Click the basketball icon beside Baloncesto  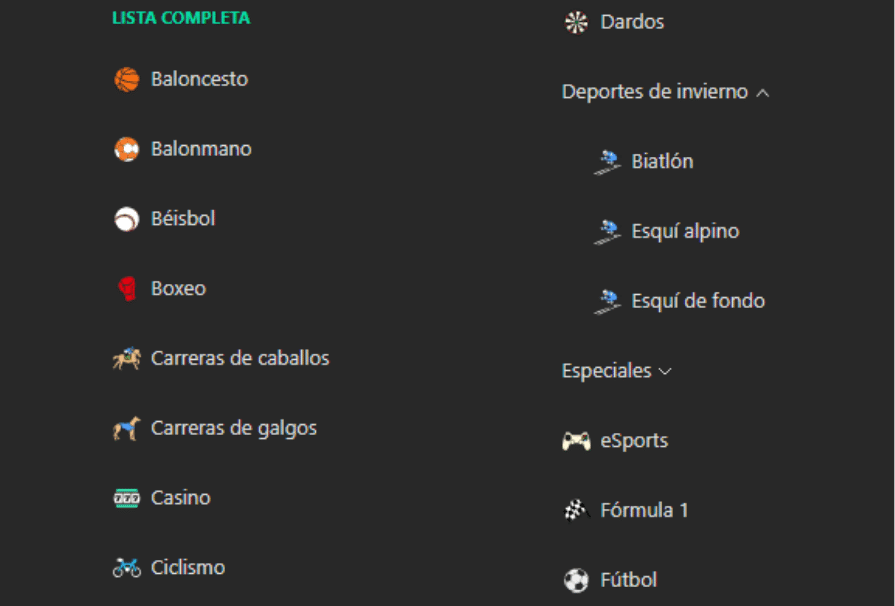coord(127,79)
